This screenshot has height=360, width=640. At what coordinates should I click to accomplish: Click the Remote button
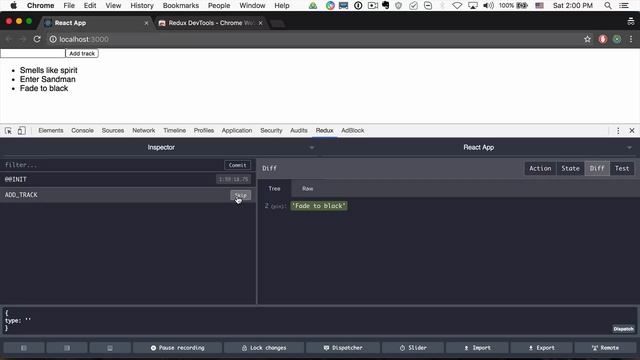605,348
